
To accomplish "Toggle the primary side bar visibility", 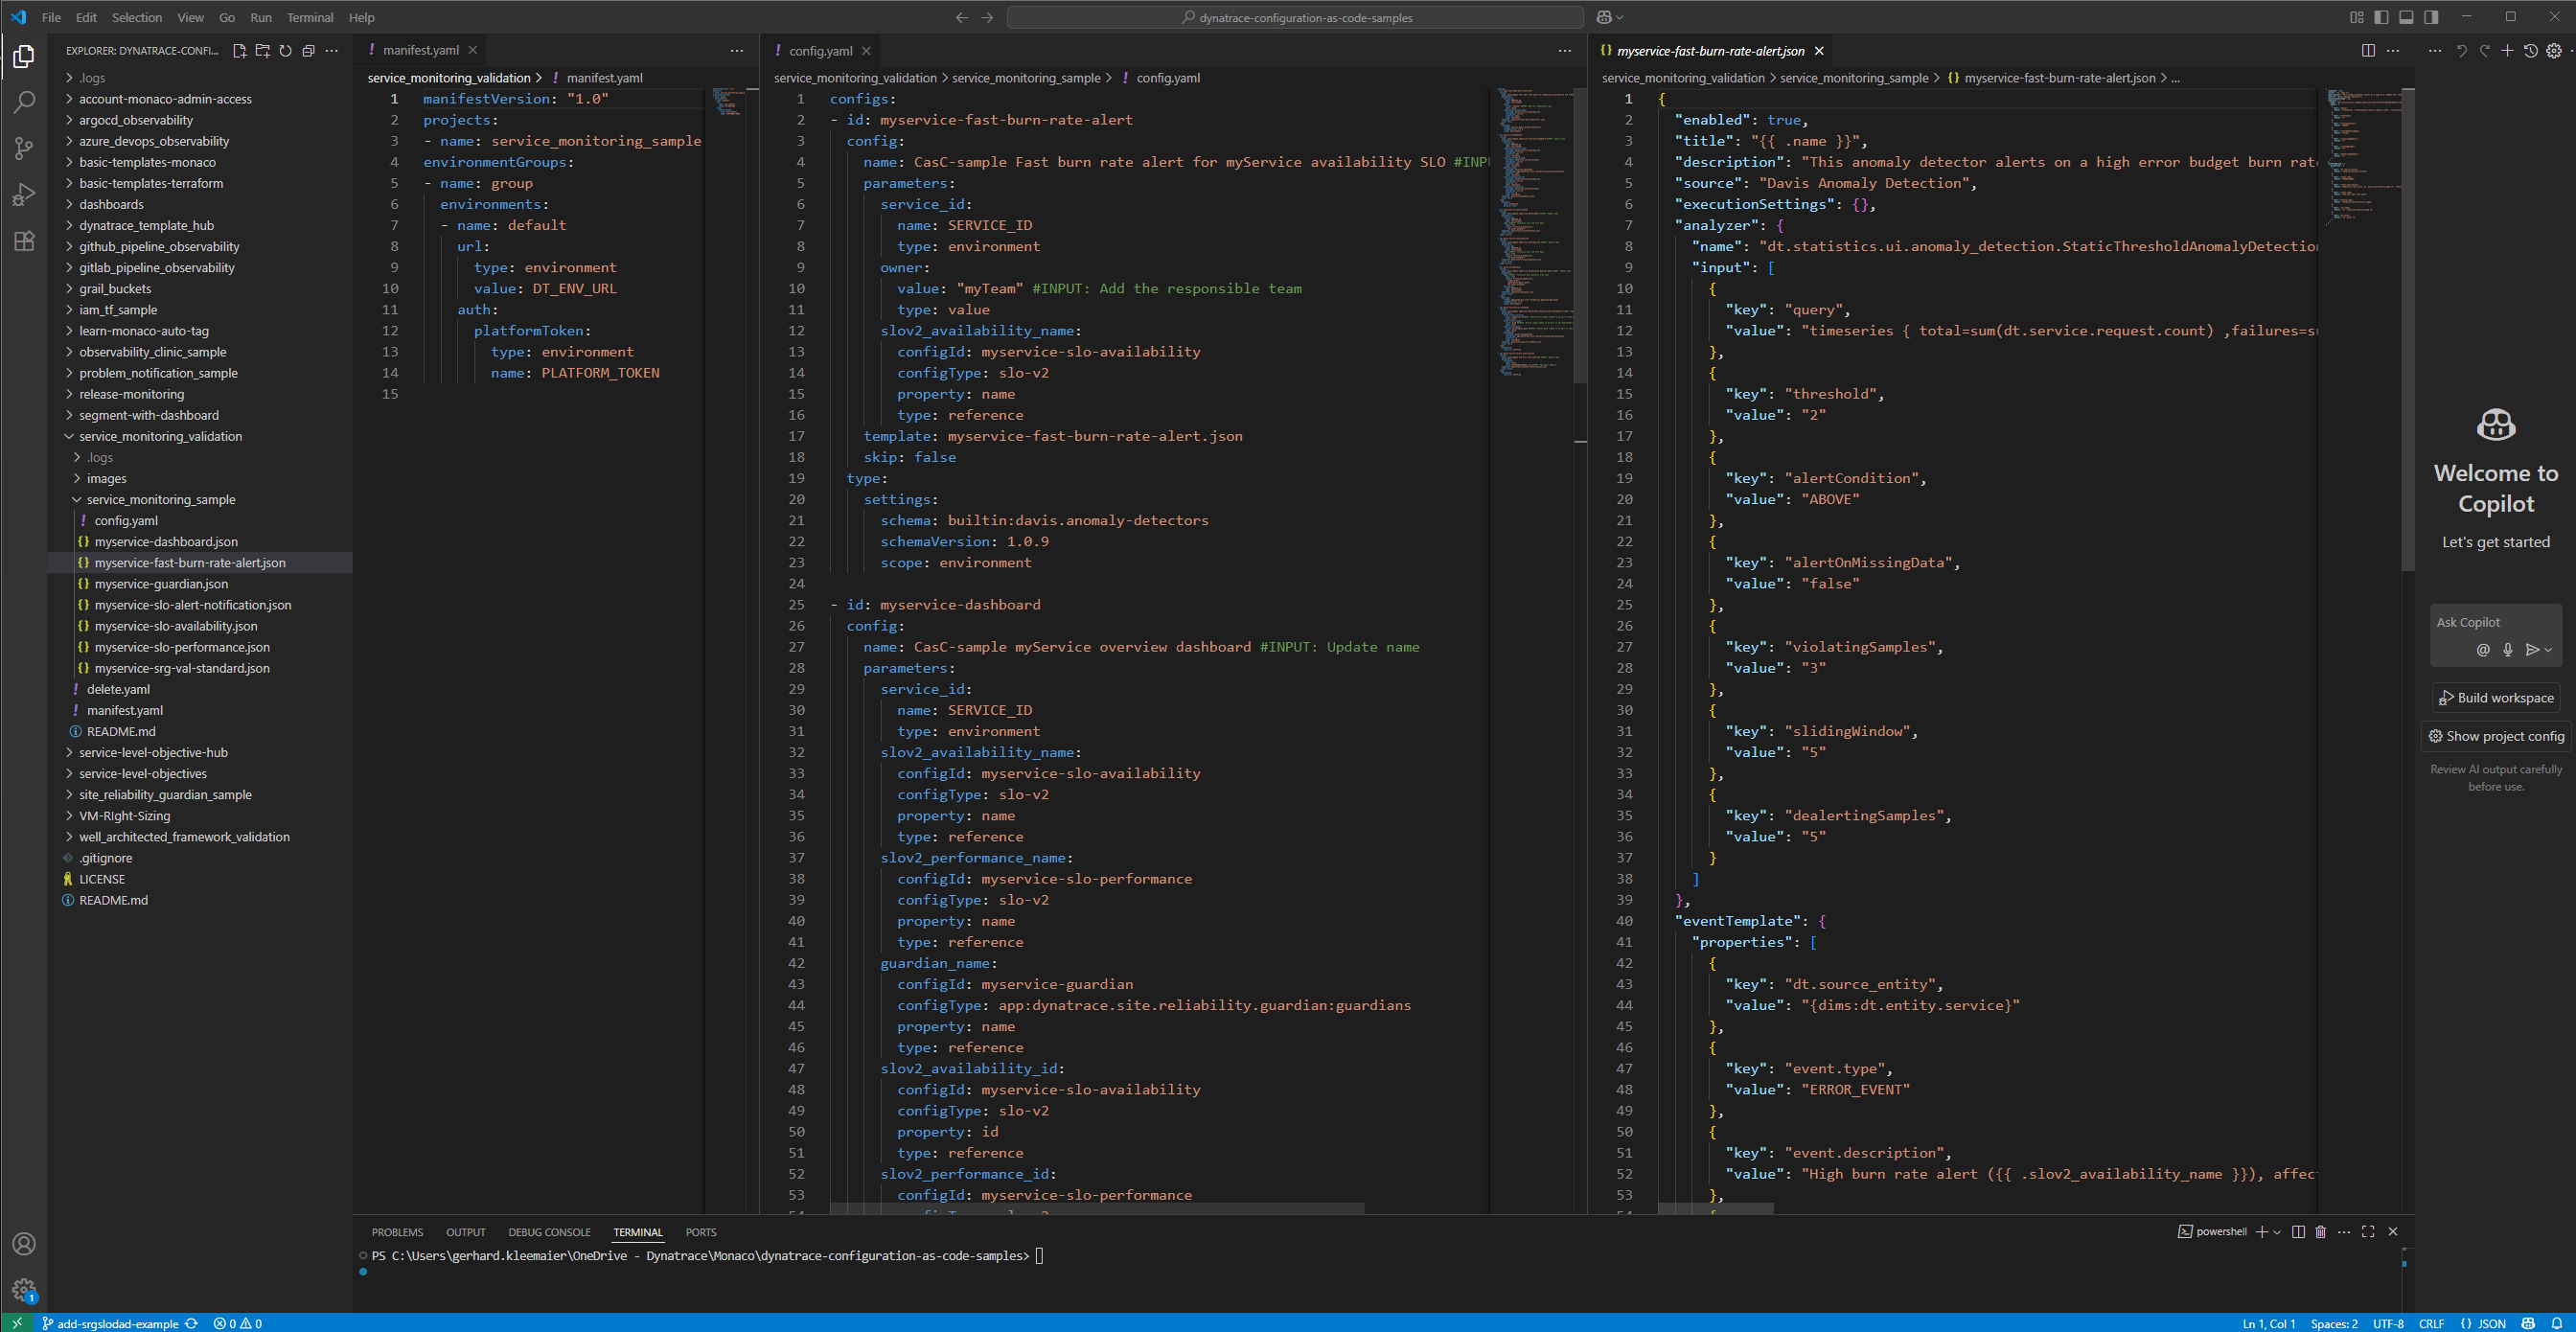I will [2381, 17].
